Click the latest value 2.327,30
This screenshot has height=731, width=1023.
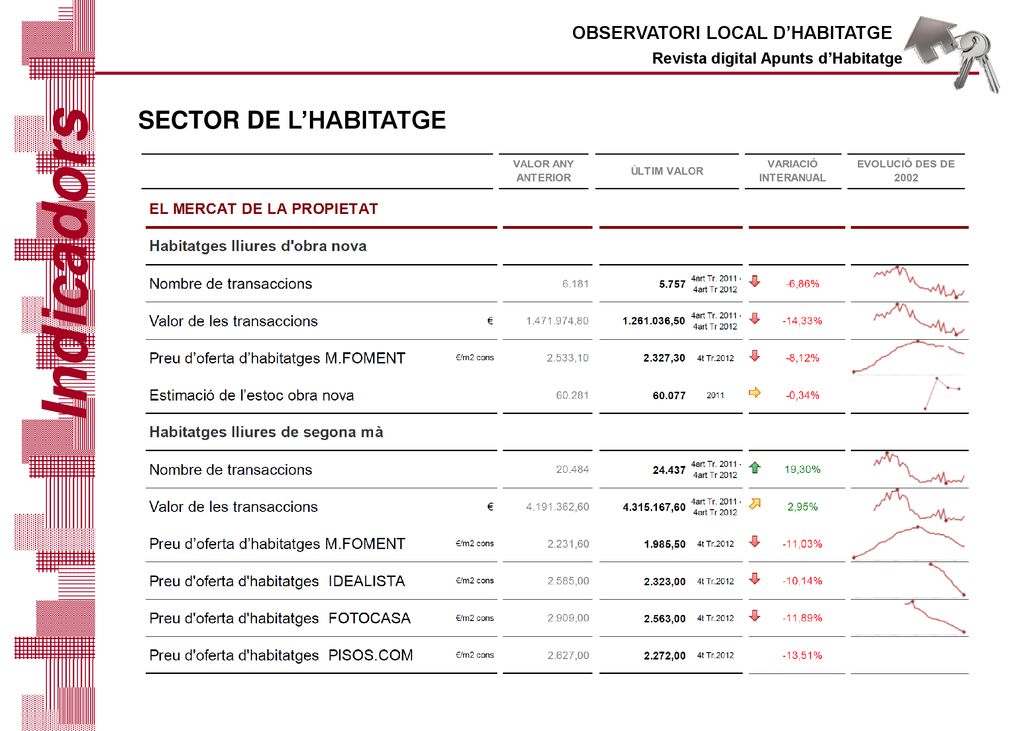(x=664, y=358)
